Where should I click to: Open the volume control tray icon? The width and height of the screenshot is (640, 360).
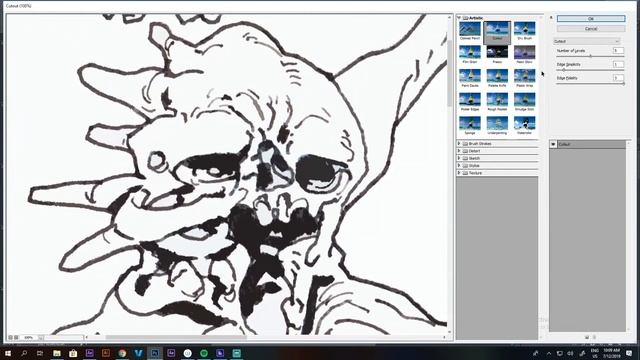pos(570,353)
